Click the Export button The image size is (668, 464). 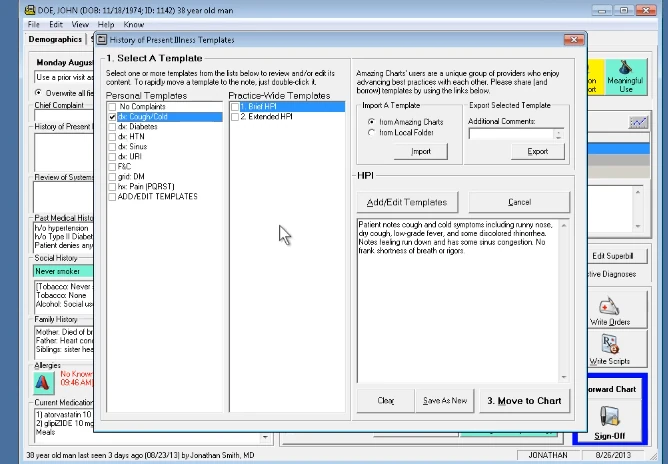coord(538,151)
